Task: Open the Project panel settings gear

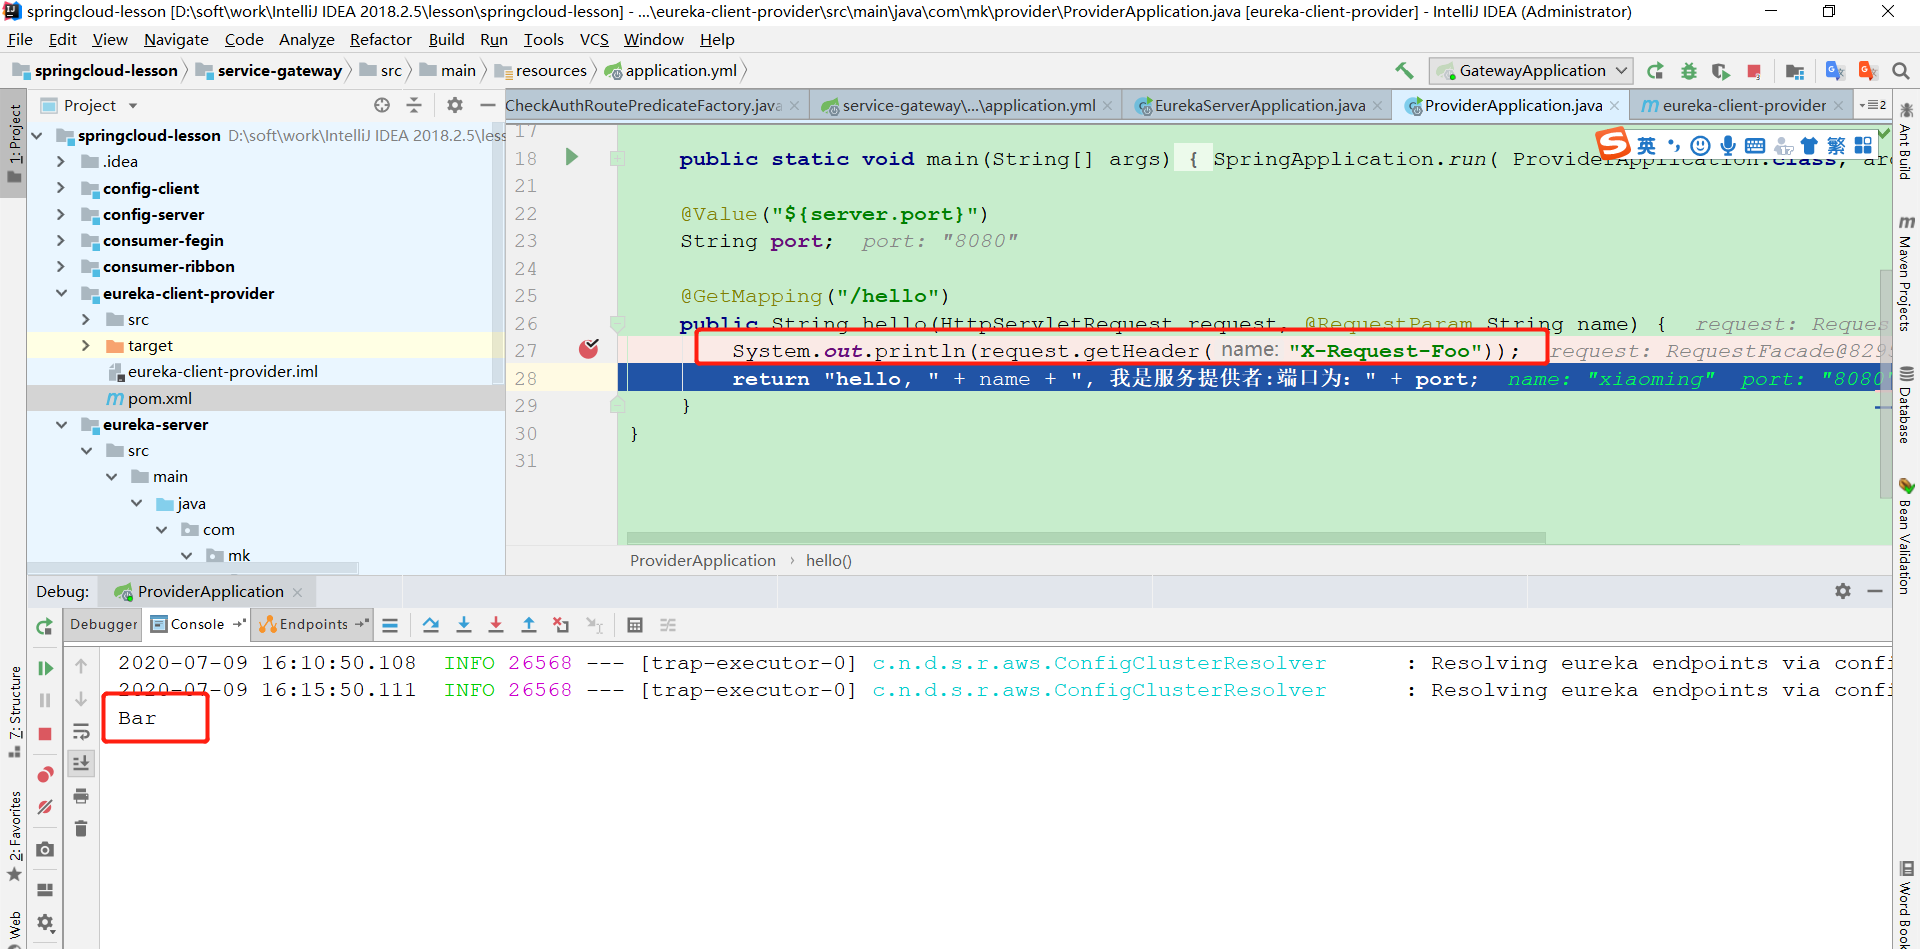Action: pos(455,105)
